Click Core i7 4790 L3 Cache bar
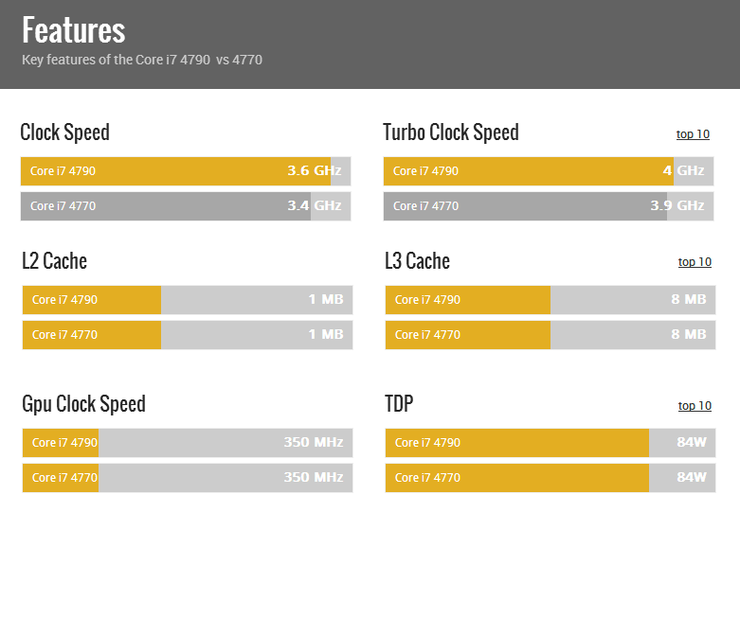The height and width of the screenshot is (618, 740). [550, 300]
